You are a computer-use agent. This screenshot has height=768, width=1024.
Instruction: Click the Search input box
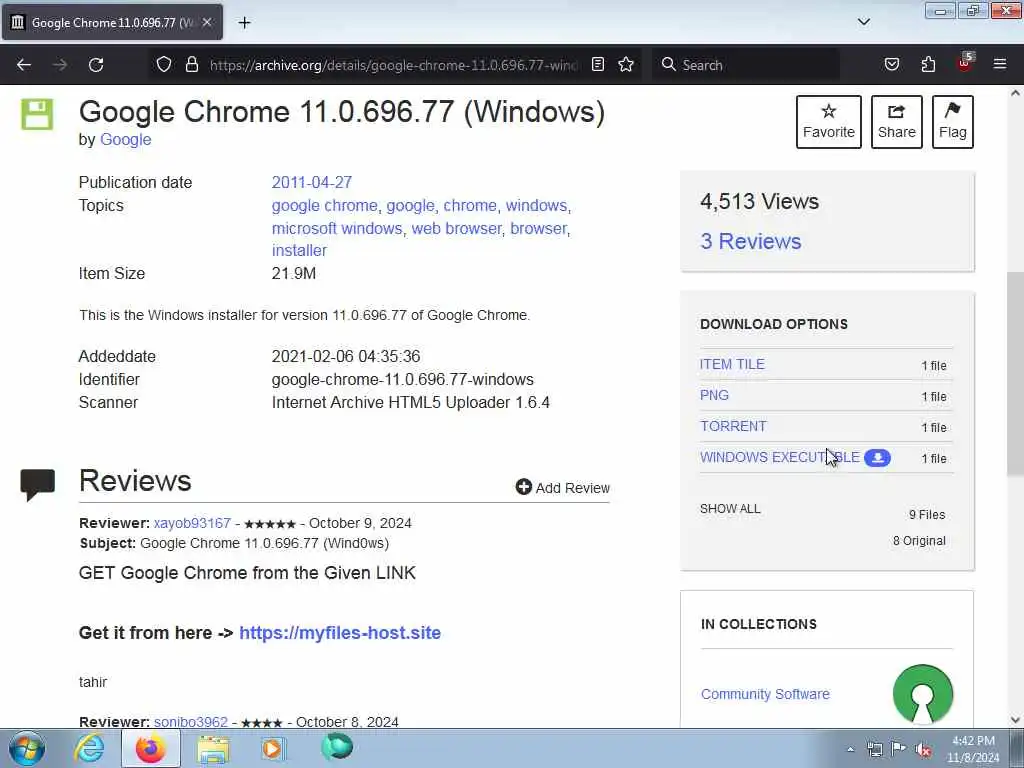[746, 65]
